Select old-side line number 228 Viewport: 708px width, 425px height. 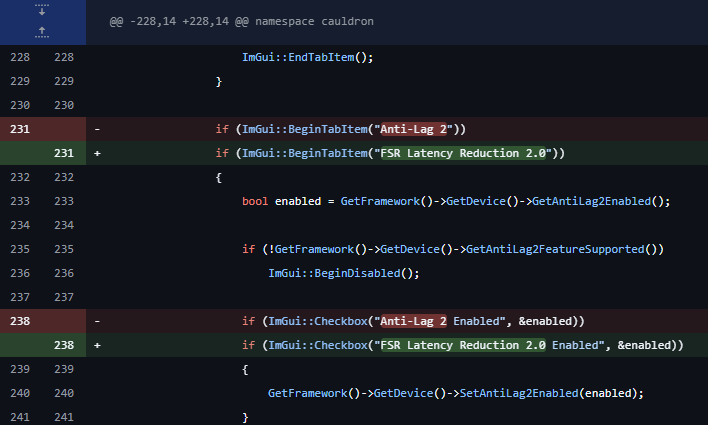[20, 57]
